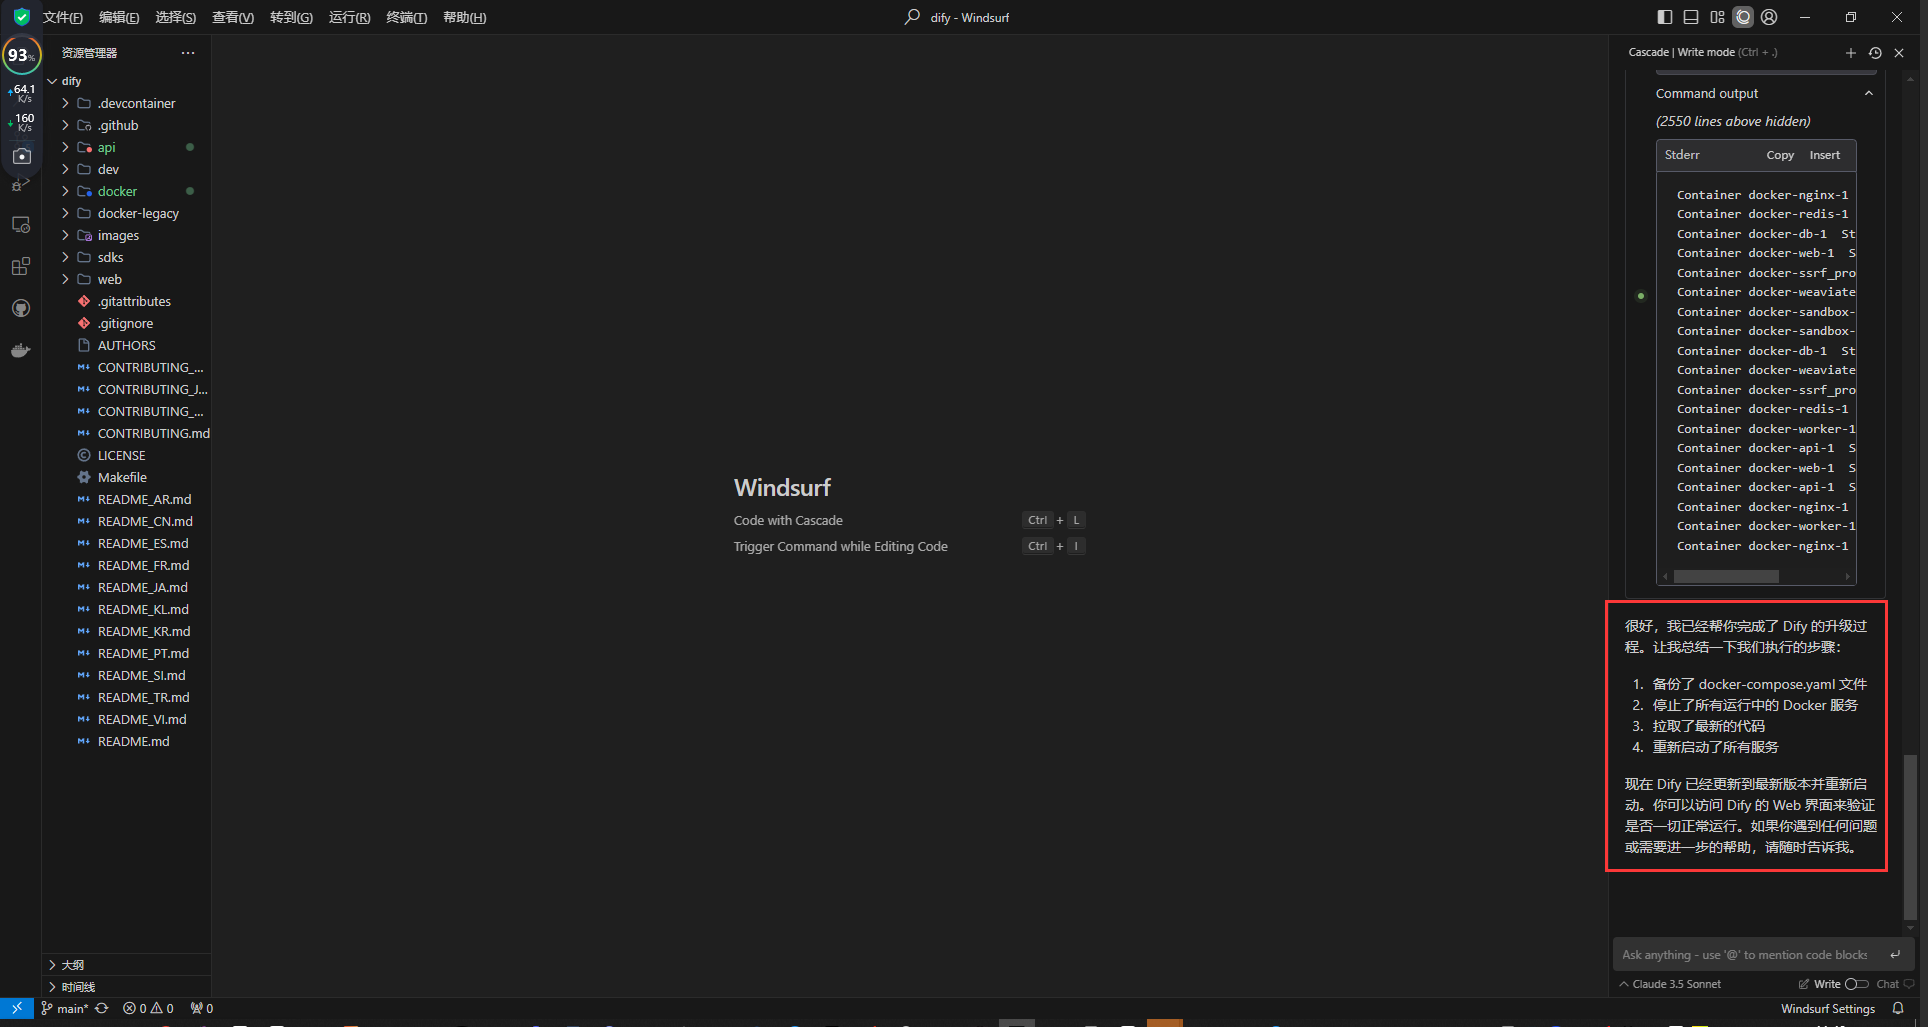Open the Remote Explorer icon
Image resolution: width=1928 pixels, height=1027 pixels.
click(20, 224)
